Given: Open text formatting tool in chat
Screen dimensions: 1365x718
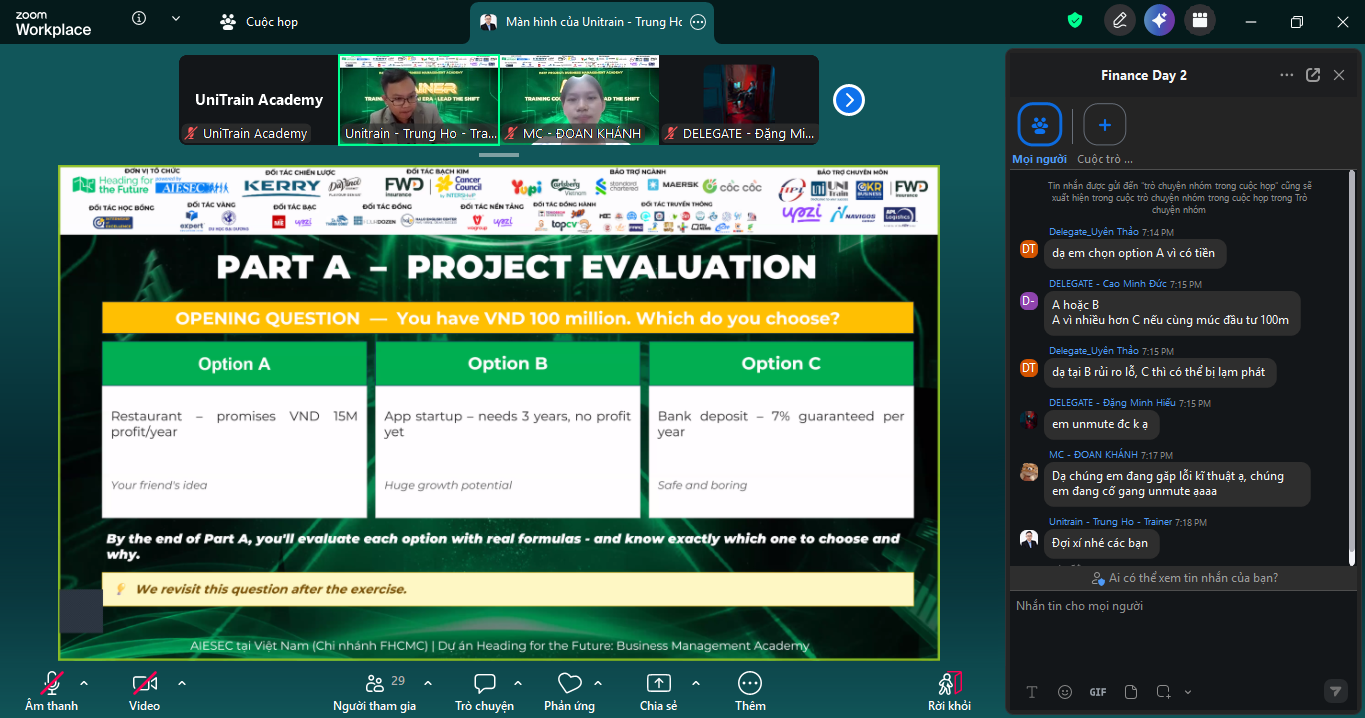Looking at the screenshot, I should coord(1033,692).
